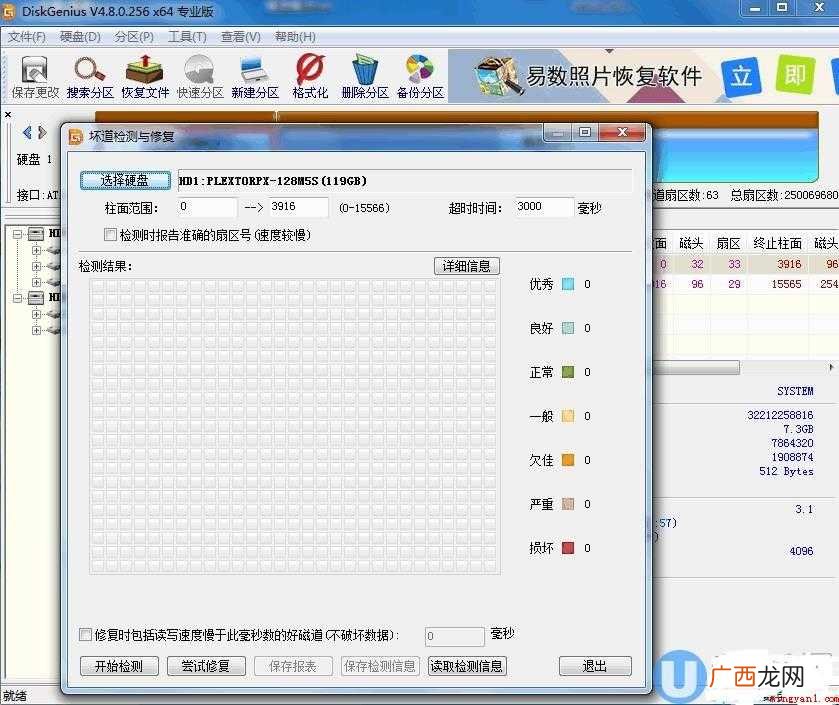Click the scrollbar right arrow in main window

(831, 367)
